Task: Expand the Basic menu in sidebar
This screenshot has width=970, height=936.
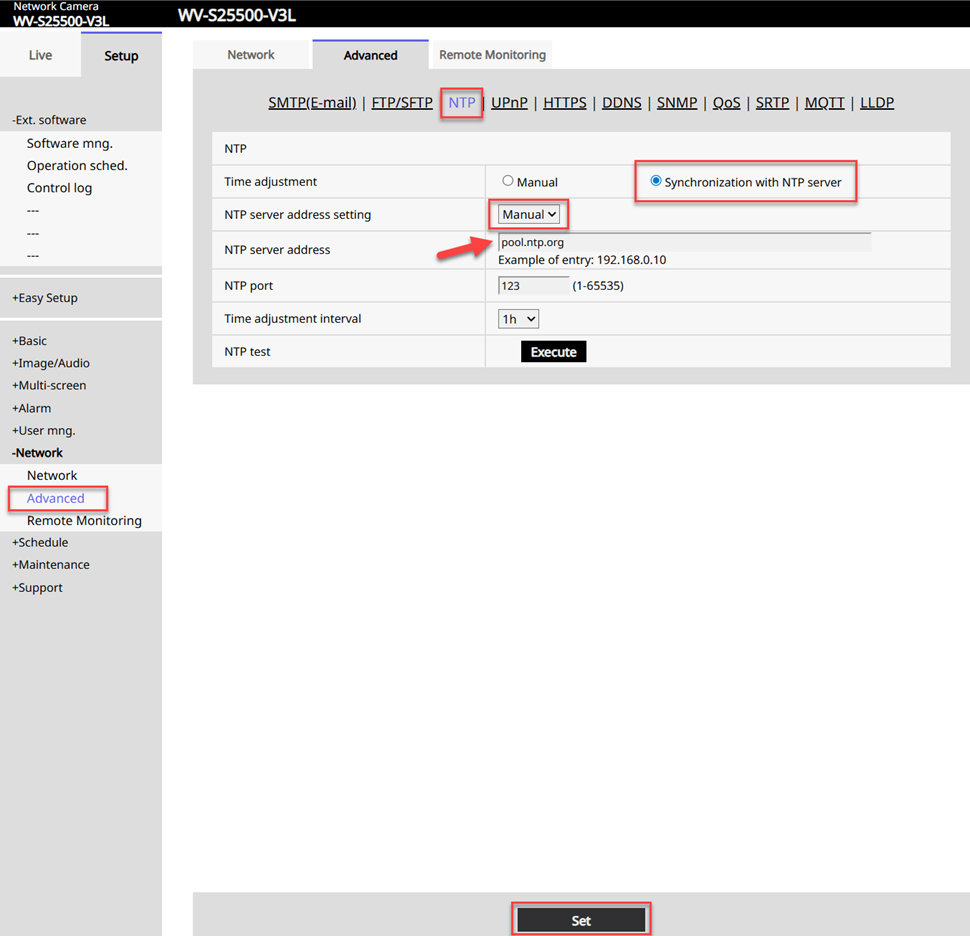Action: pyautogui.click(x=30, y=341)
